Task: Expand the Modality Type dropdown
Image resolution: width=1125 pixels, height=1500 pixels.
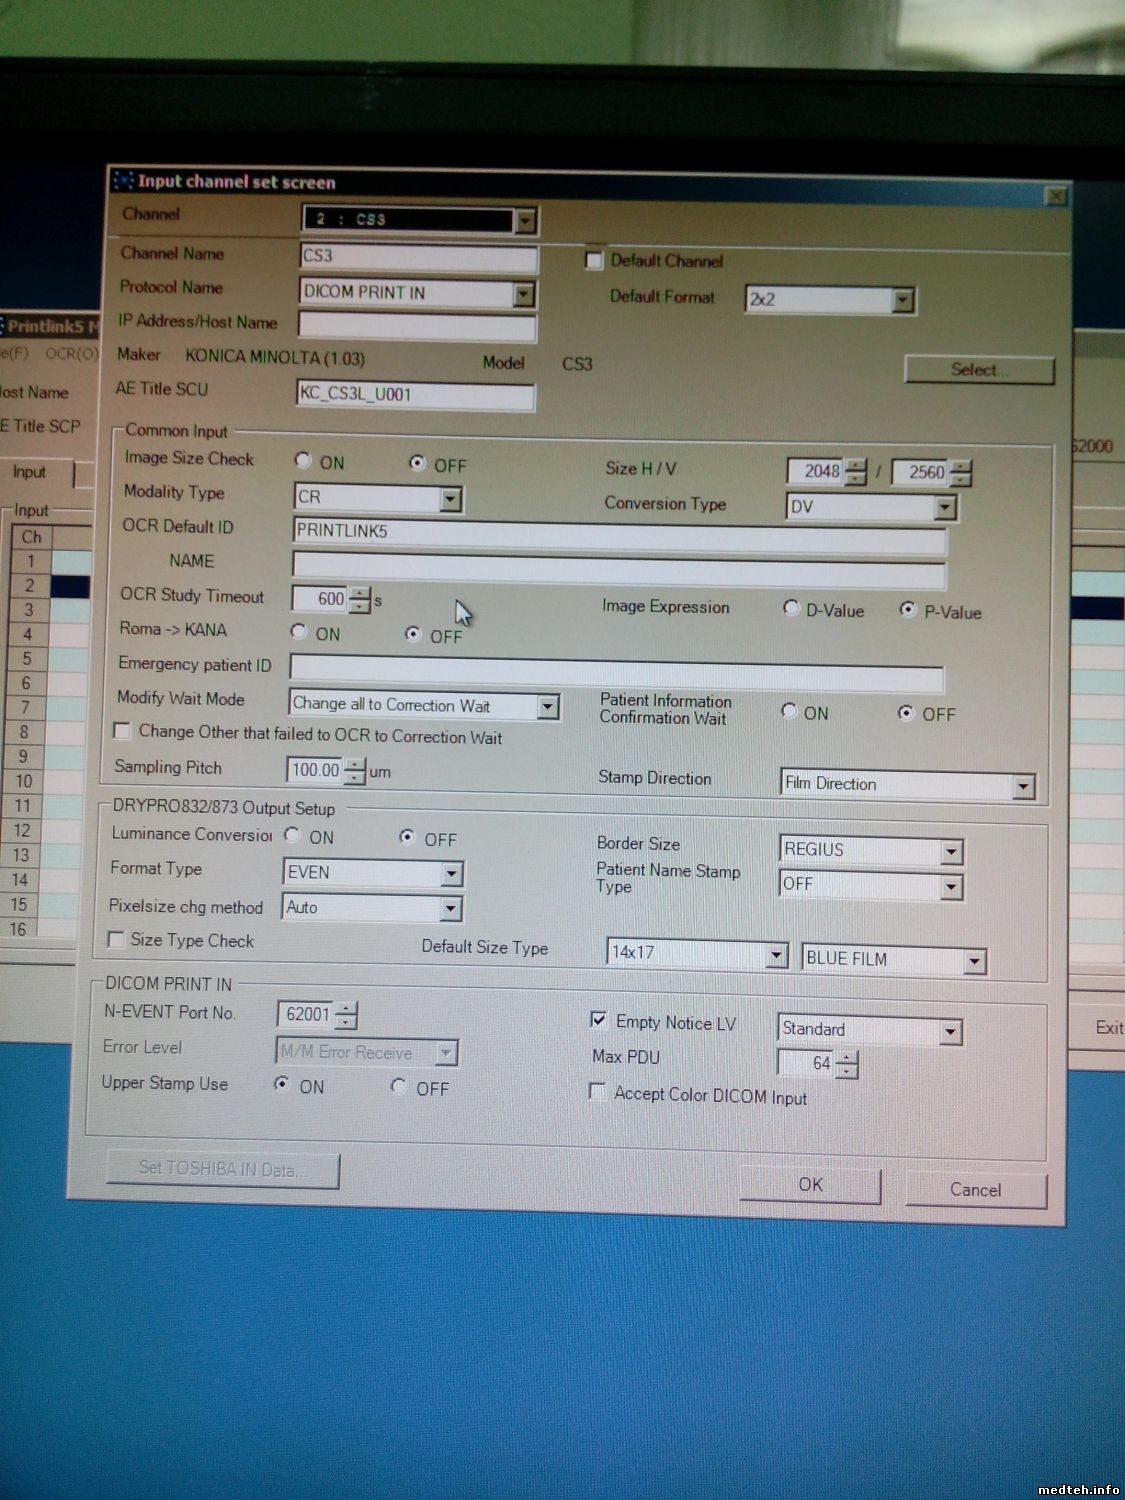Action: click(x=450, y=499)
